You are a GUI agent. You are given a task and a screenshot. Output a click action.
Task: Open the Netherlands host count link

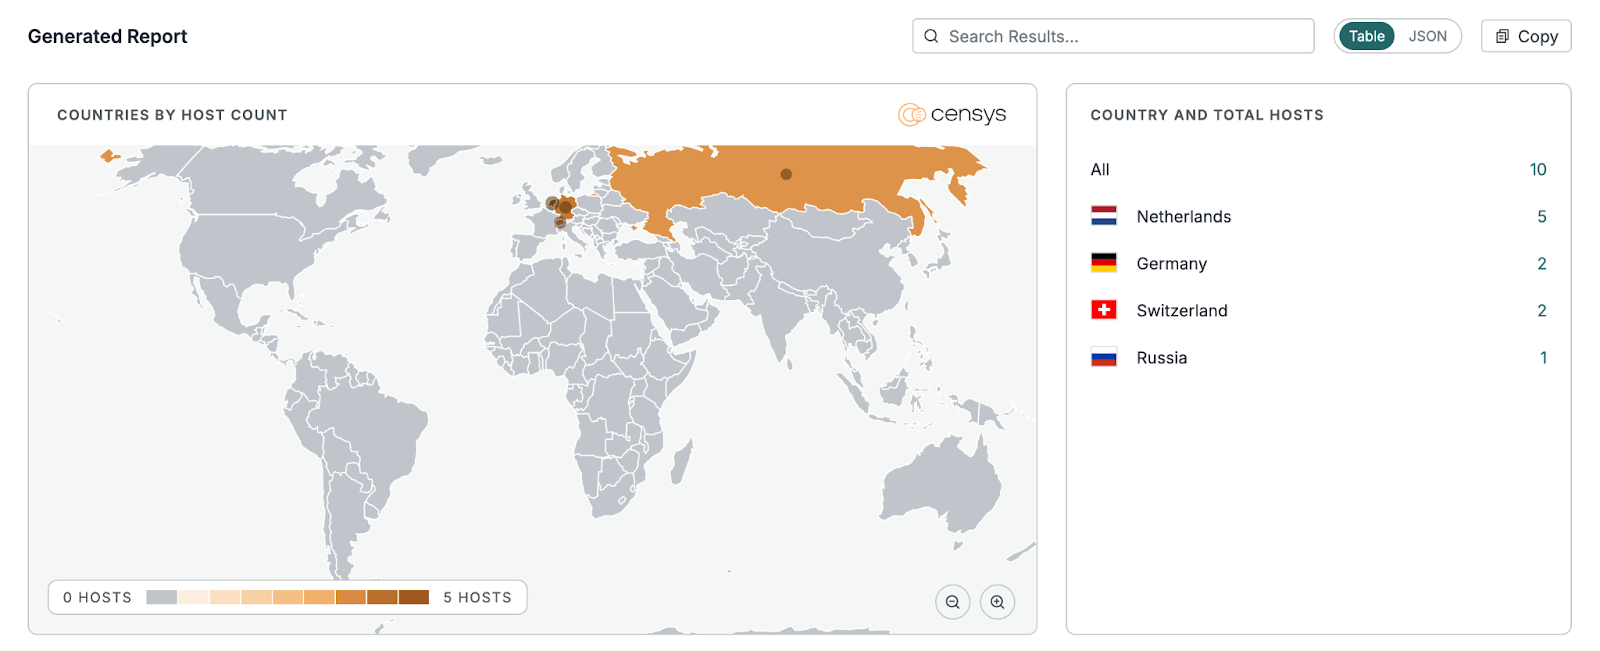tap(1541, 216)
